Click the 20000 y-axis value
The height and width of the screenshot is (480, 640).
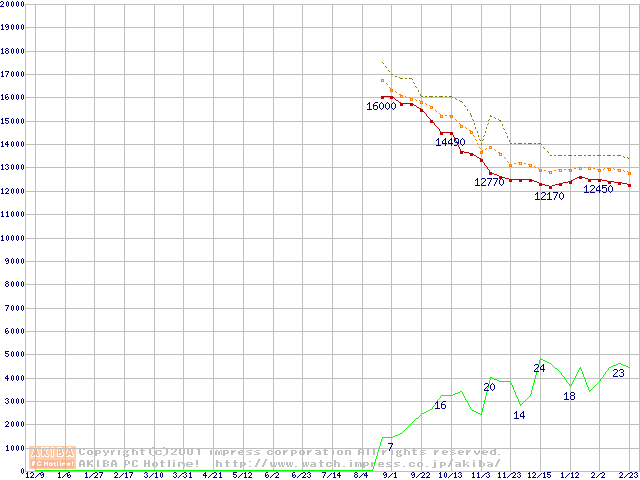click(x=13, y=4)
